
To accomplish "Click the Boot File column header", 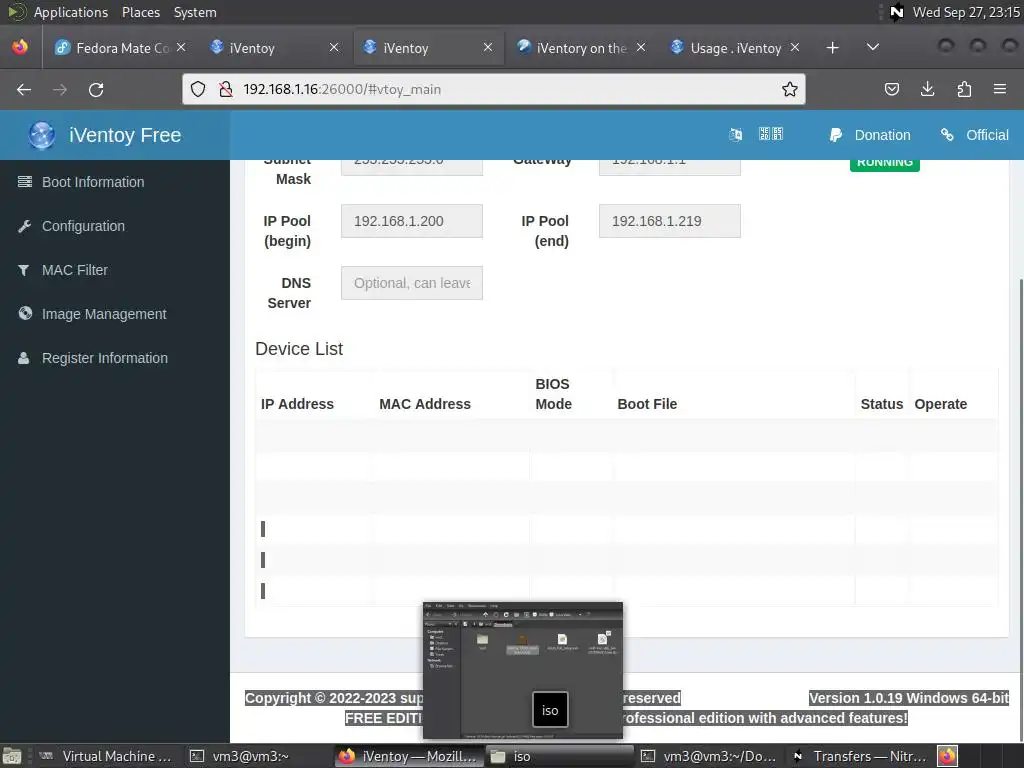I will pos(647,404).
